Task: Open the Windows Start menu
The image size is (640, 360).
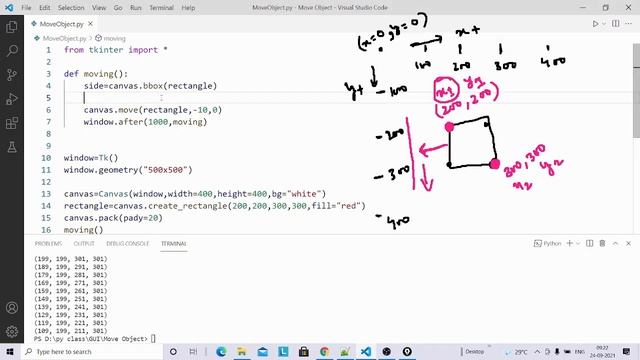Action: pos(10,351)
